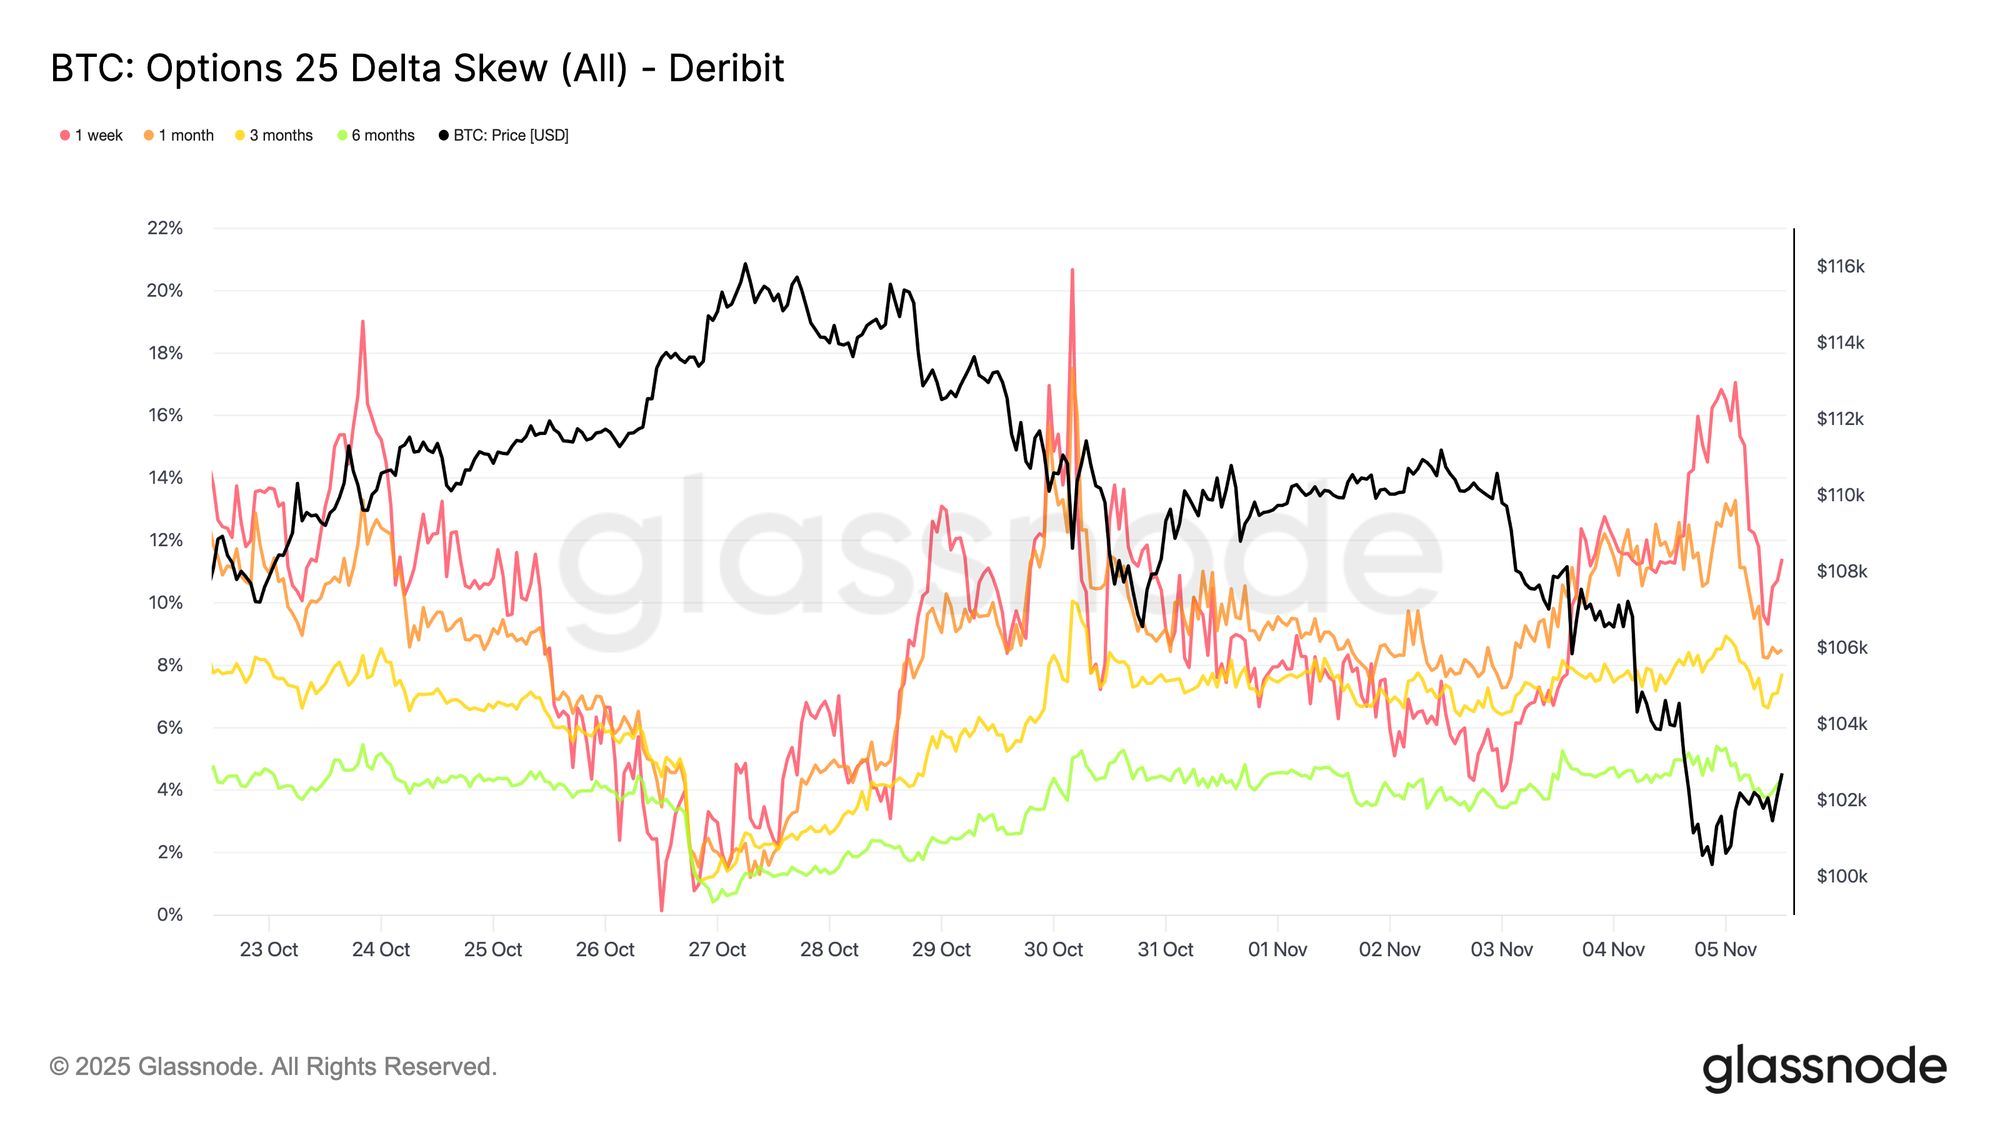The image size is (2000, 1125).
Task: Click the 22% skew axis label
Action: [x=165, y=228]
